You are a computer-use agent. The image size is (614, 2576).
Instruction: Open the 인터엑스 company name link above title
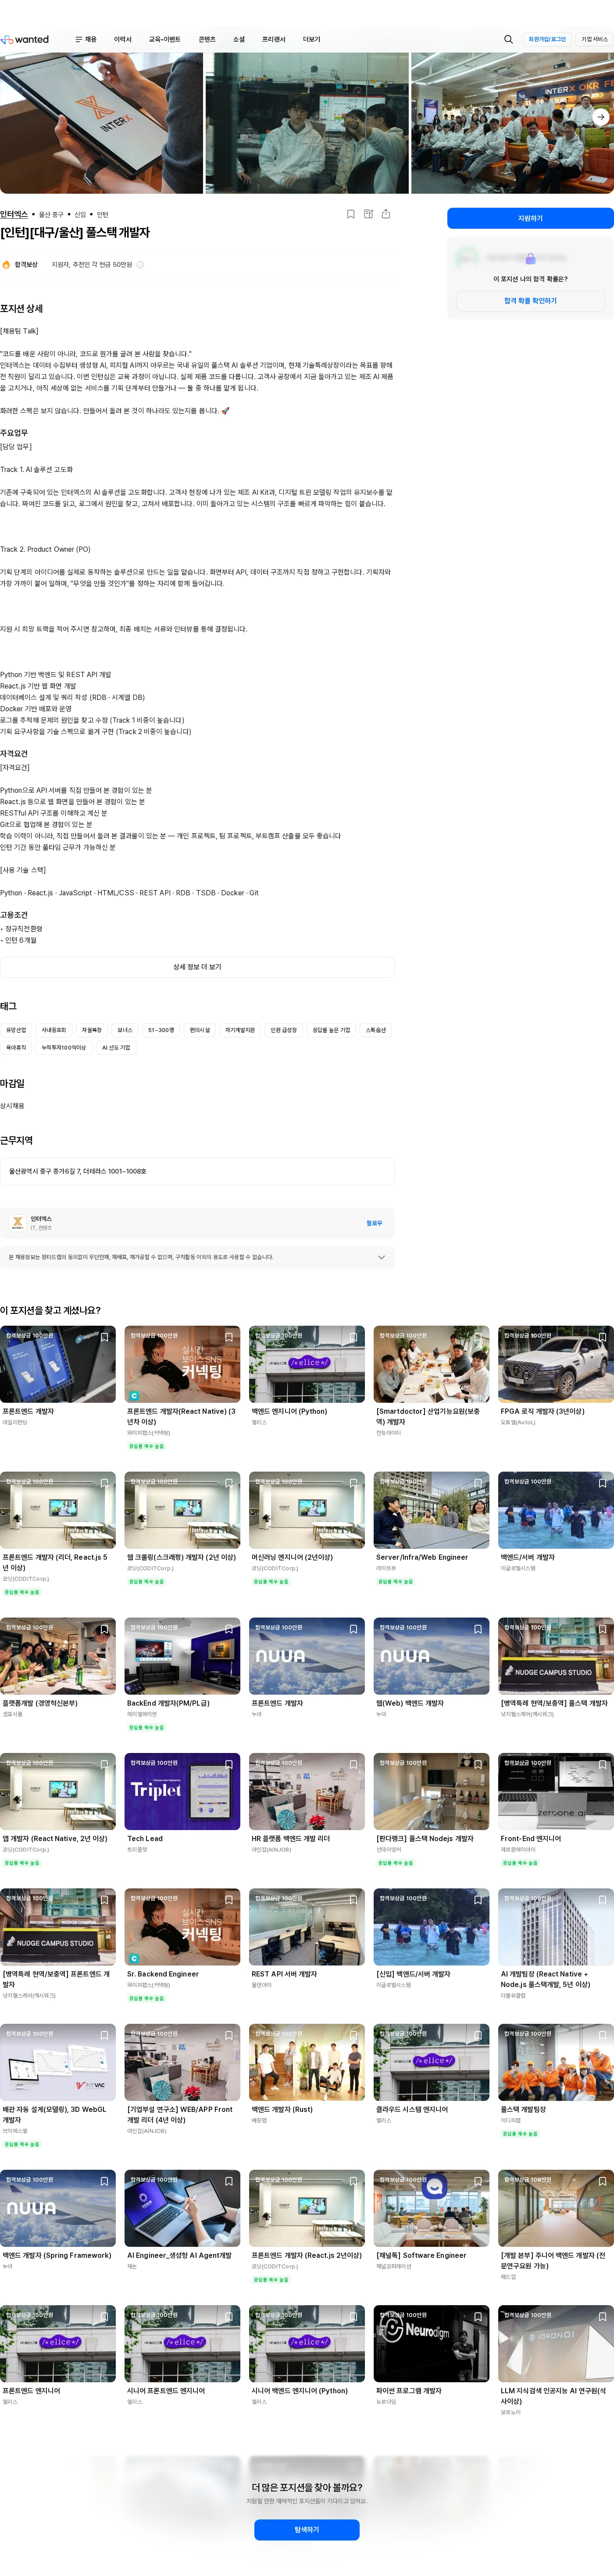click(x=14, y=214)
